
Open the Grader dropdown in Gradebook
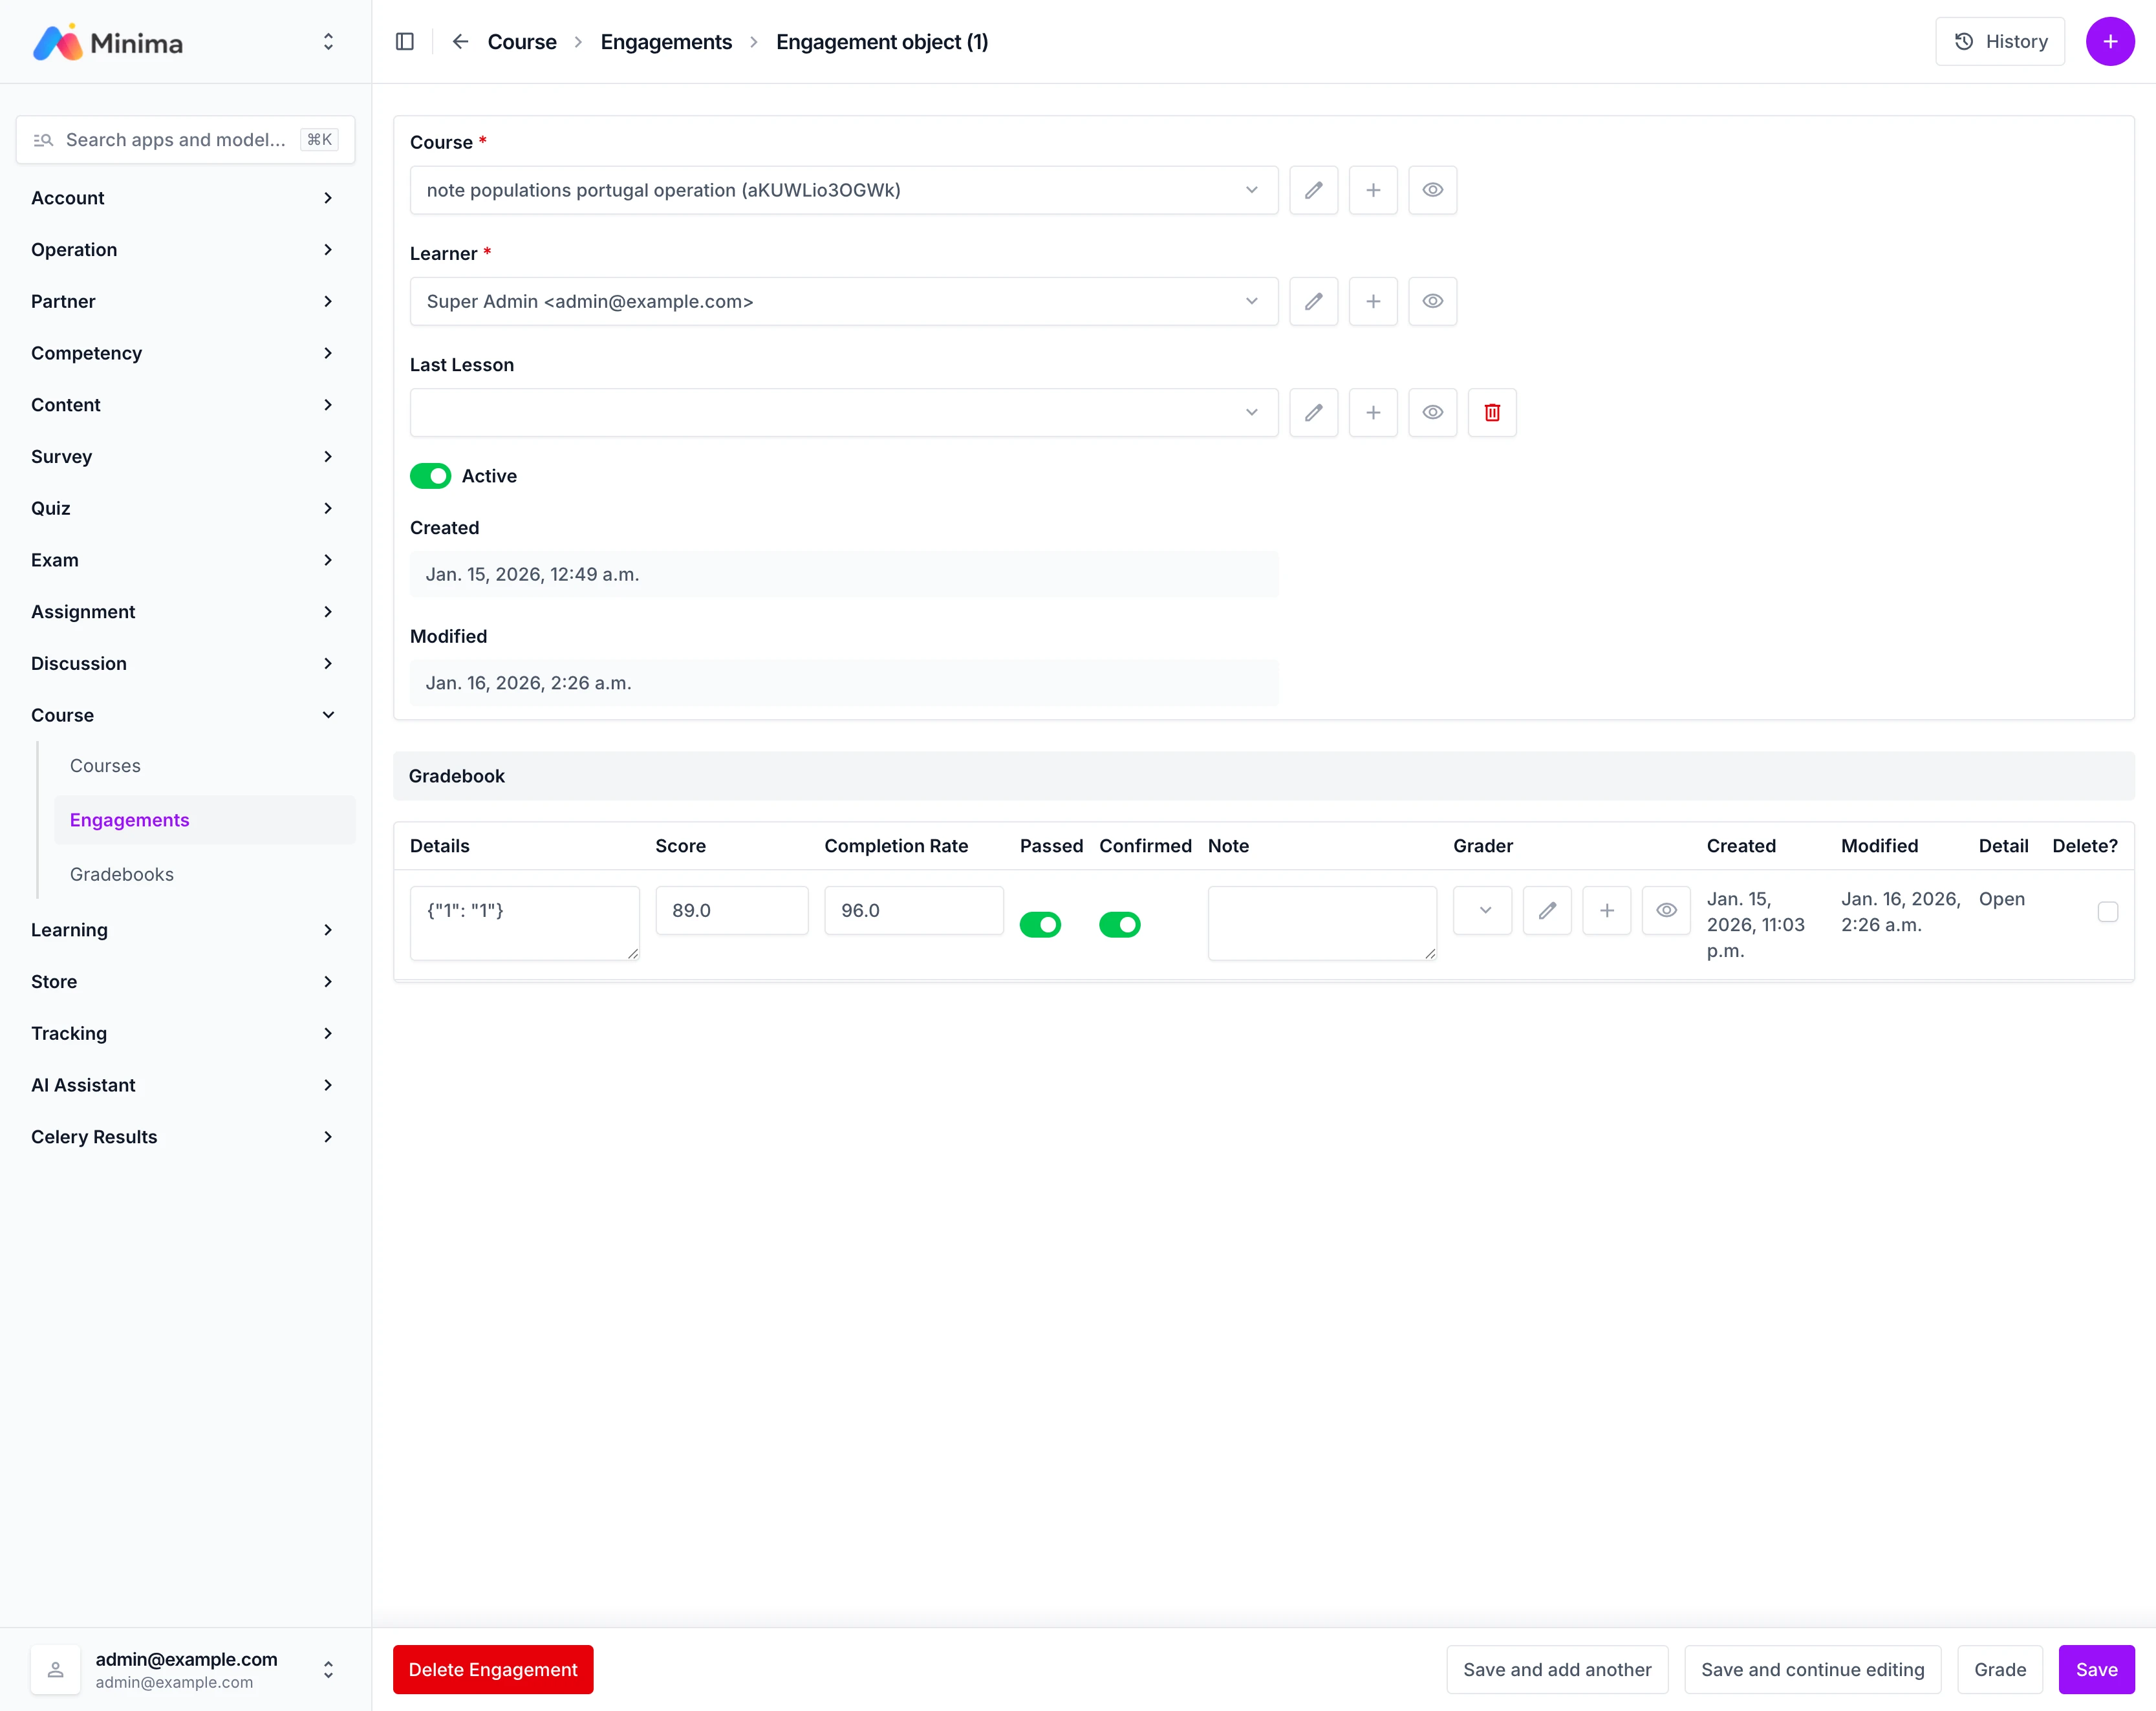point(1483,910)
